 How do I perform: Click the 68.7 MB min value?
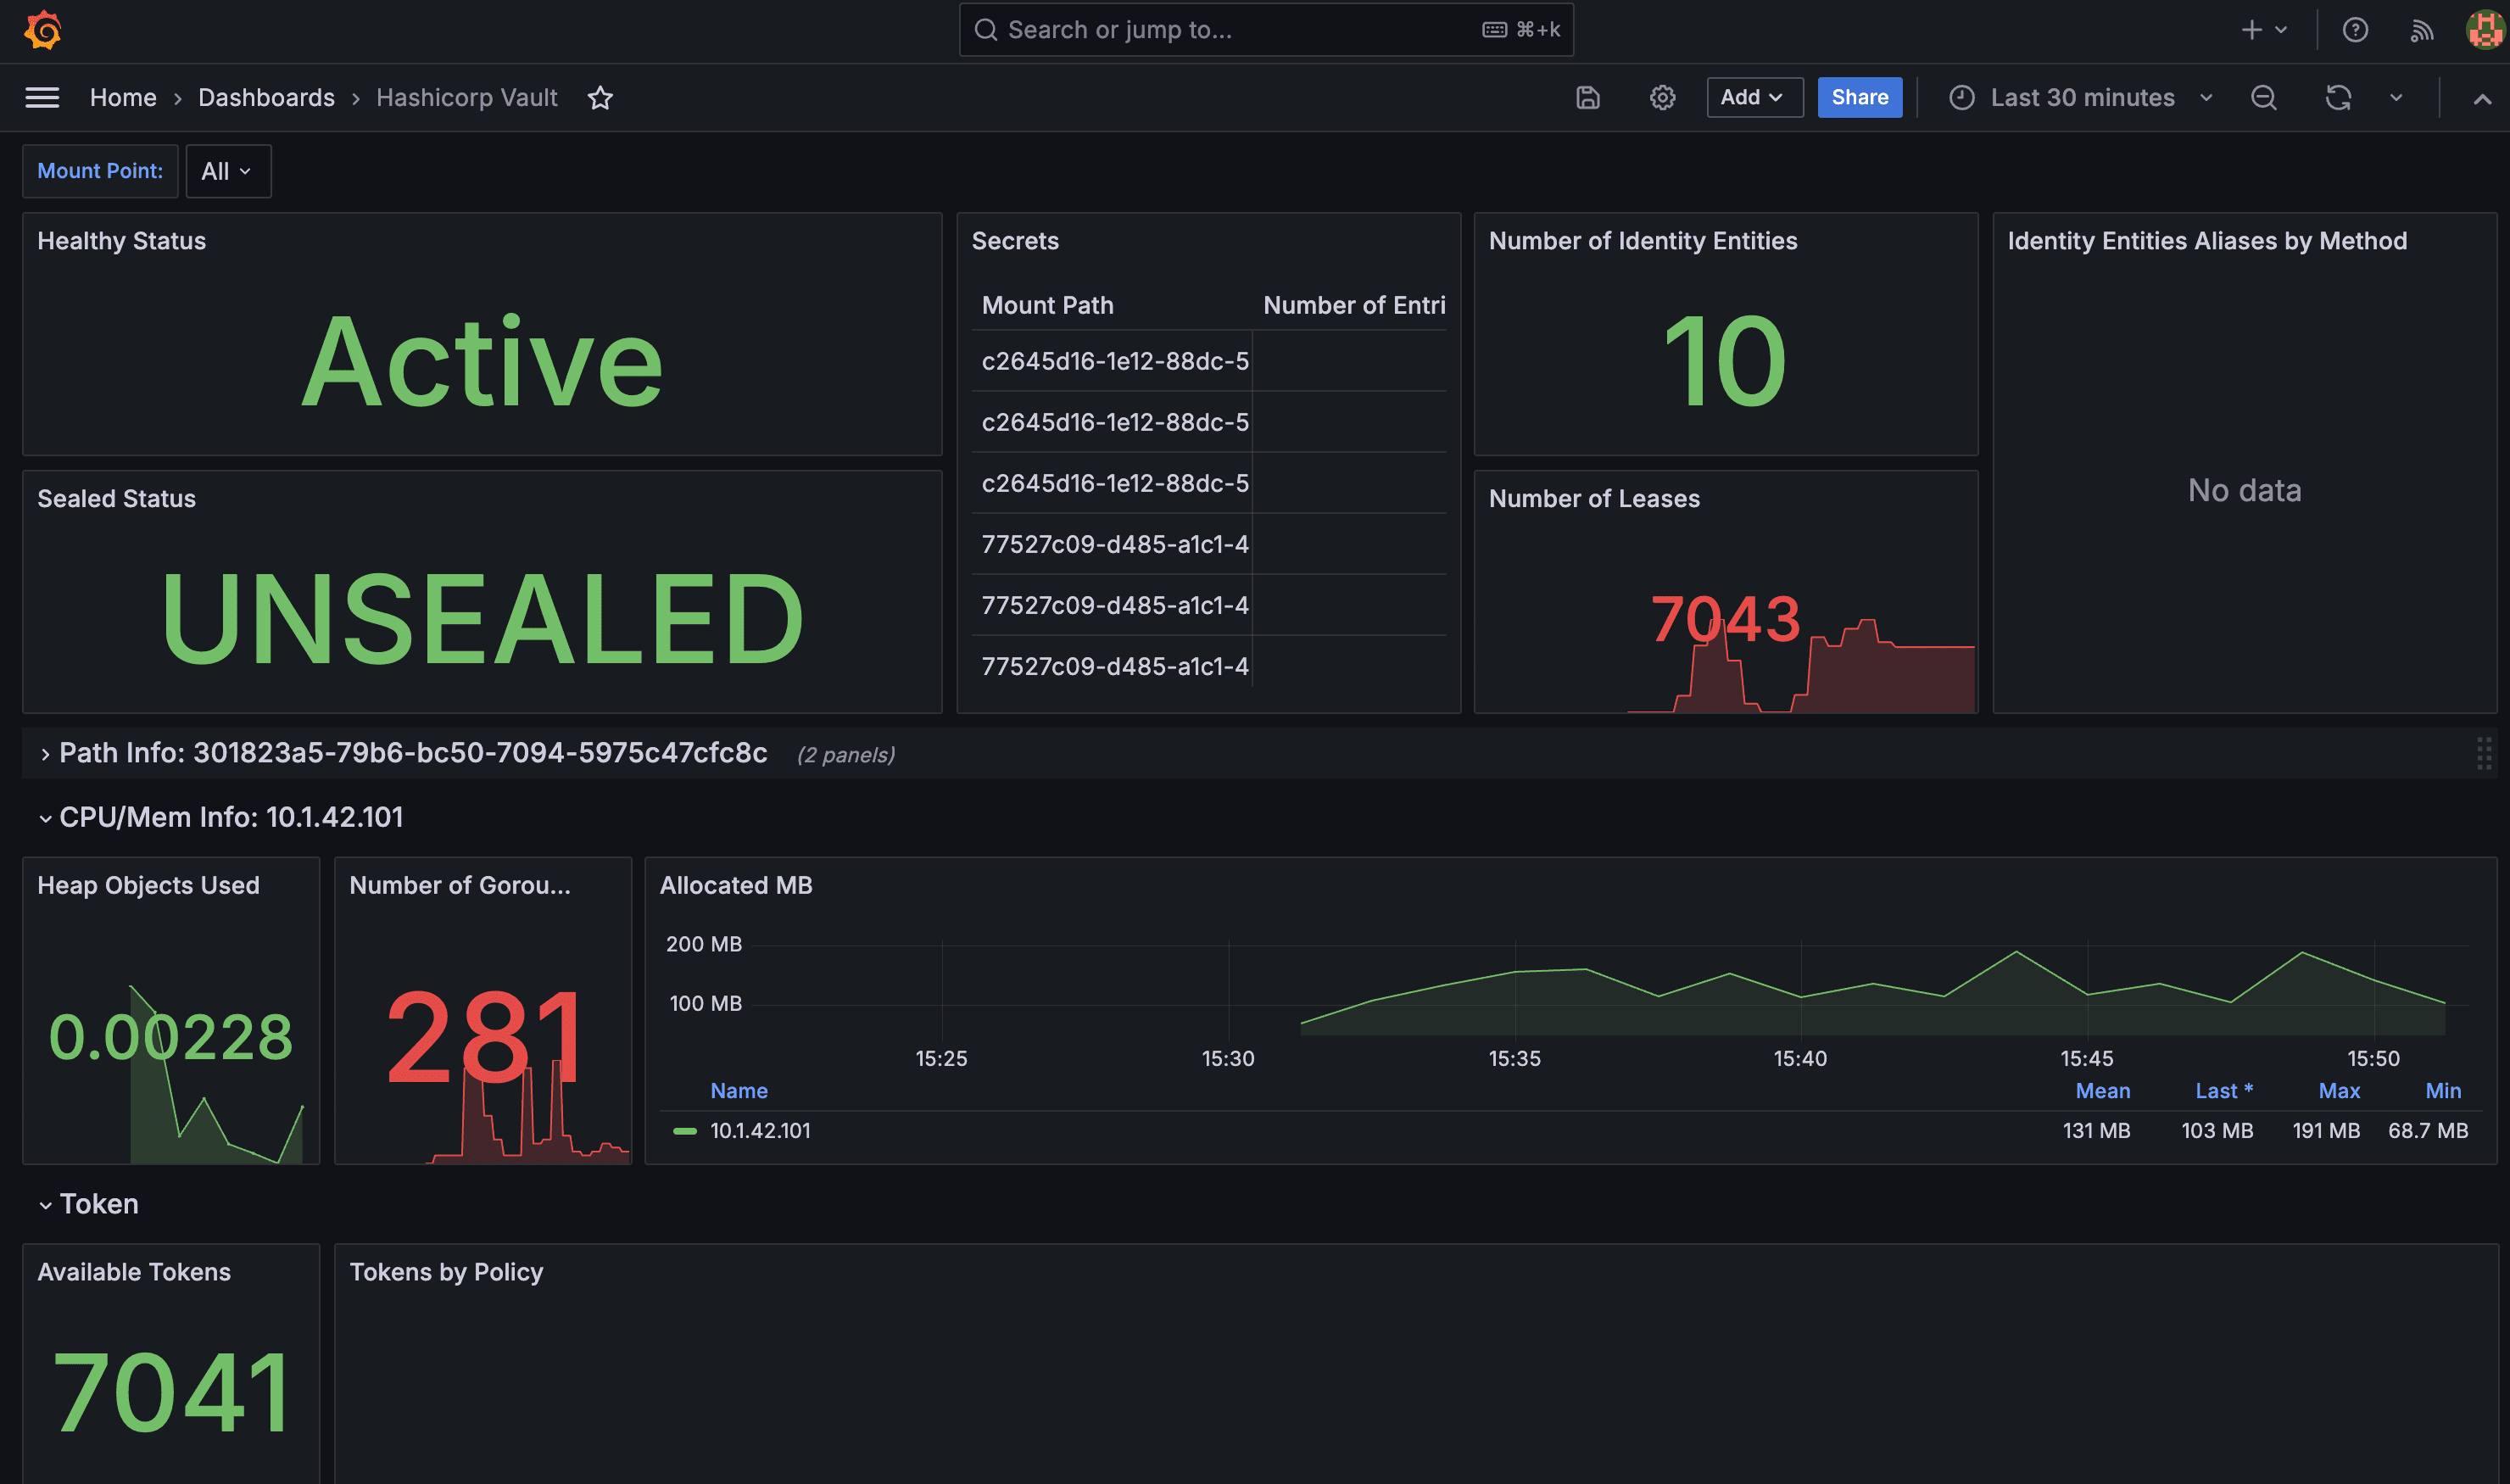click(2428, 1131)
